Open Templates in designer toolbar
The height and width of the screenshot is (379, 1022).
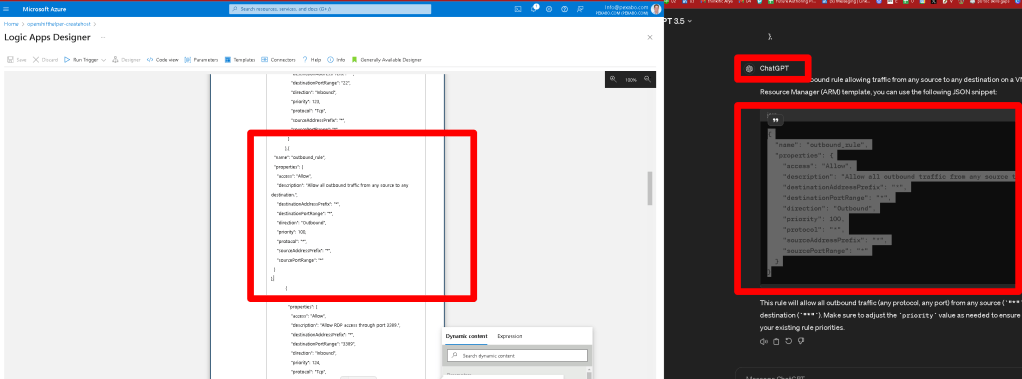pos(240,59)
